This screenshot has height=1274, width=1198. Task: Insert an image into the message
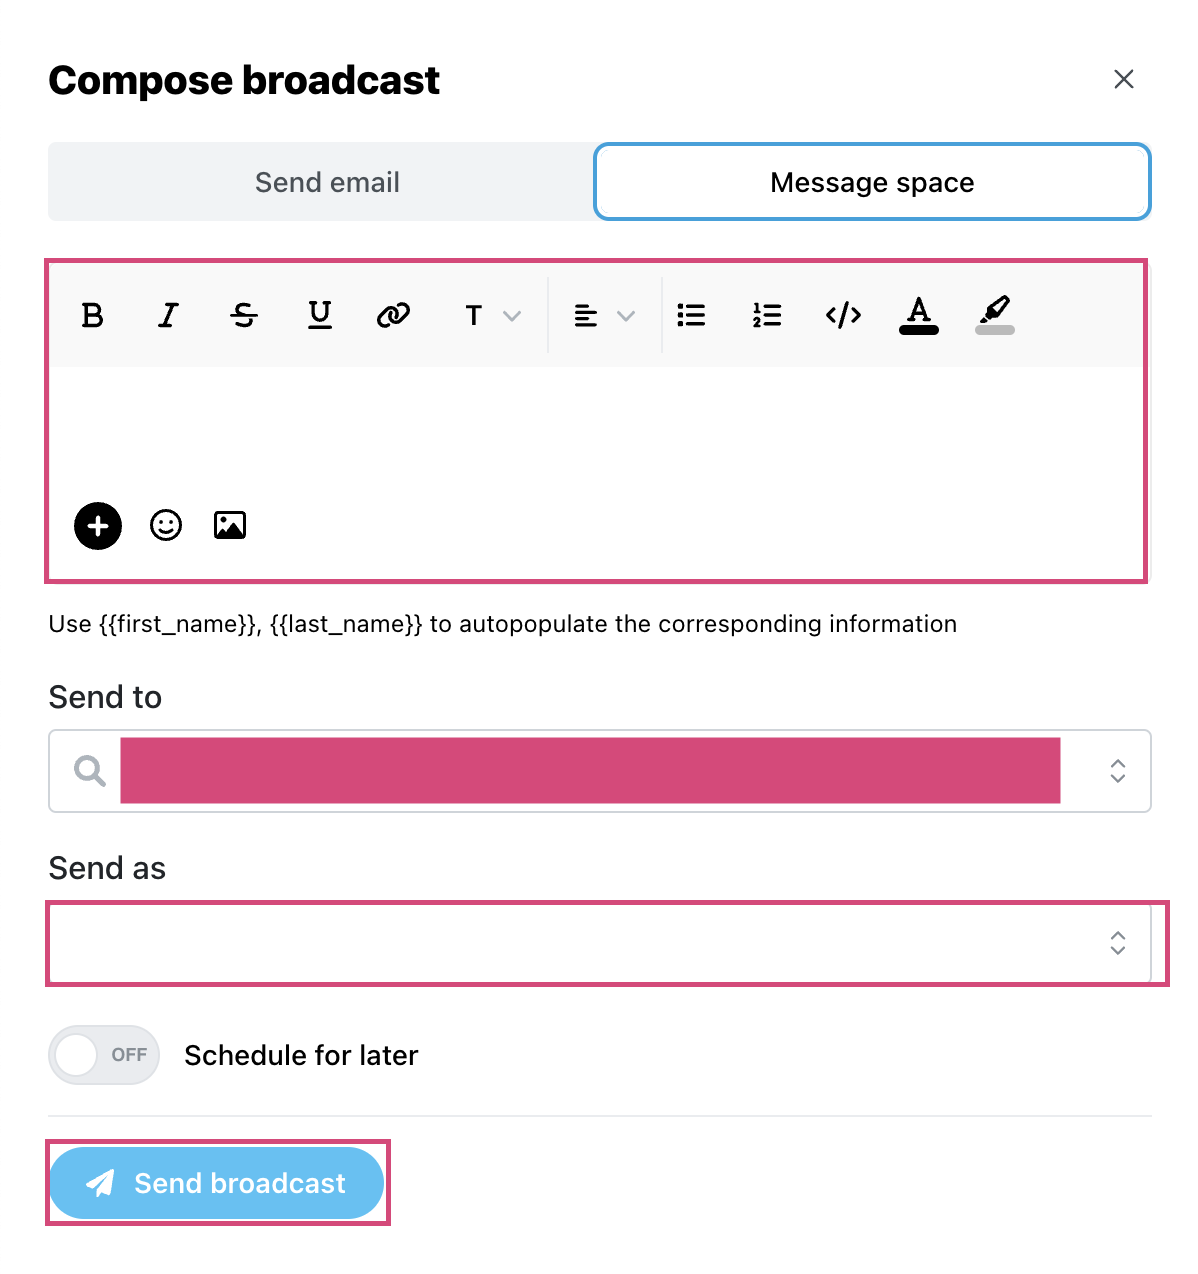coord(230,525)
